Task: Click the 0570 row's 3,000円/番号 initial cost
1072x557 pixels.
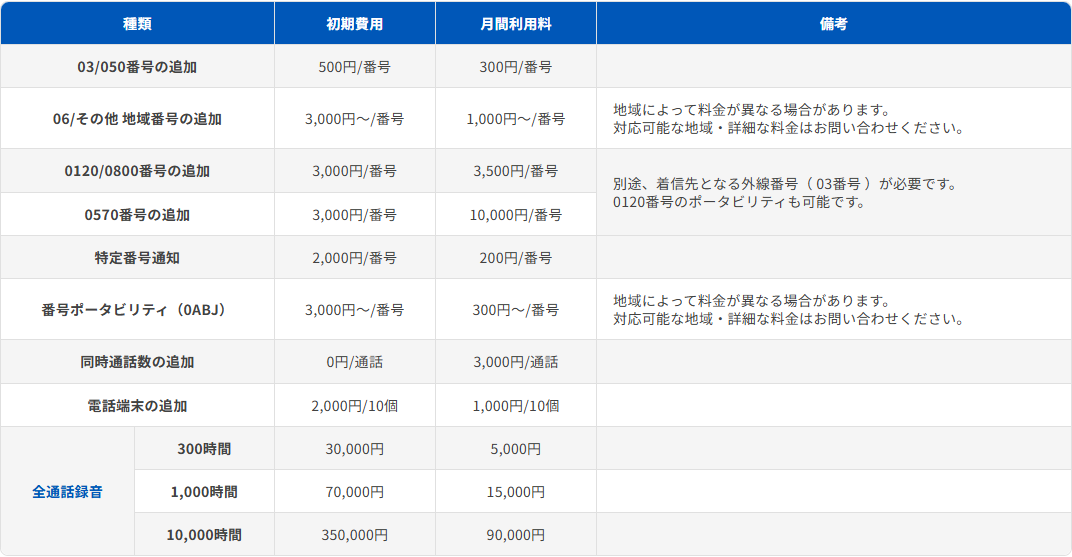Action: click(355, 215)
